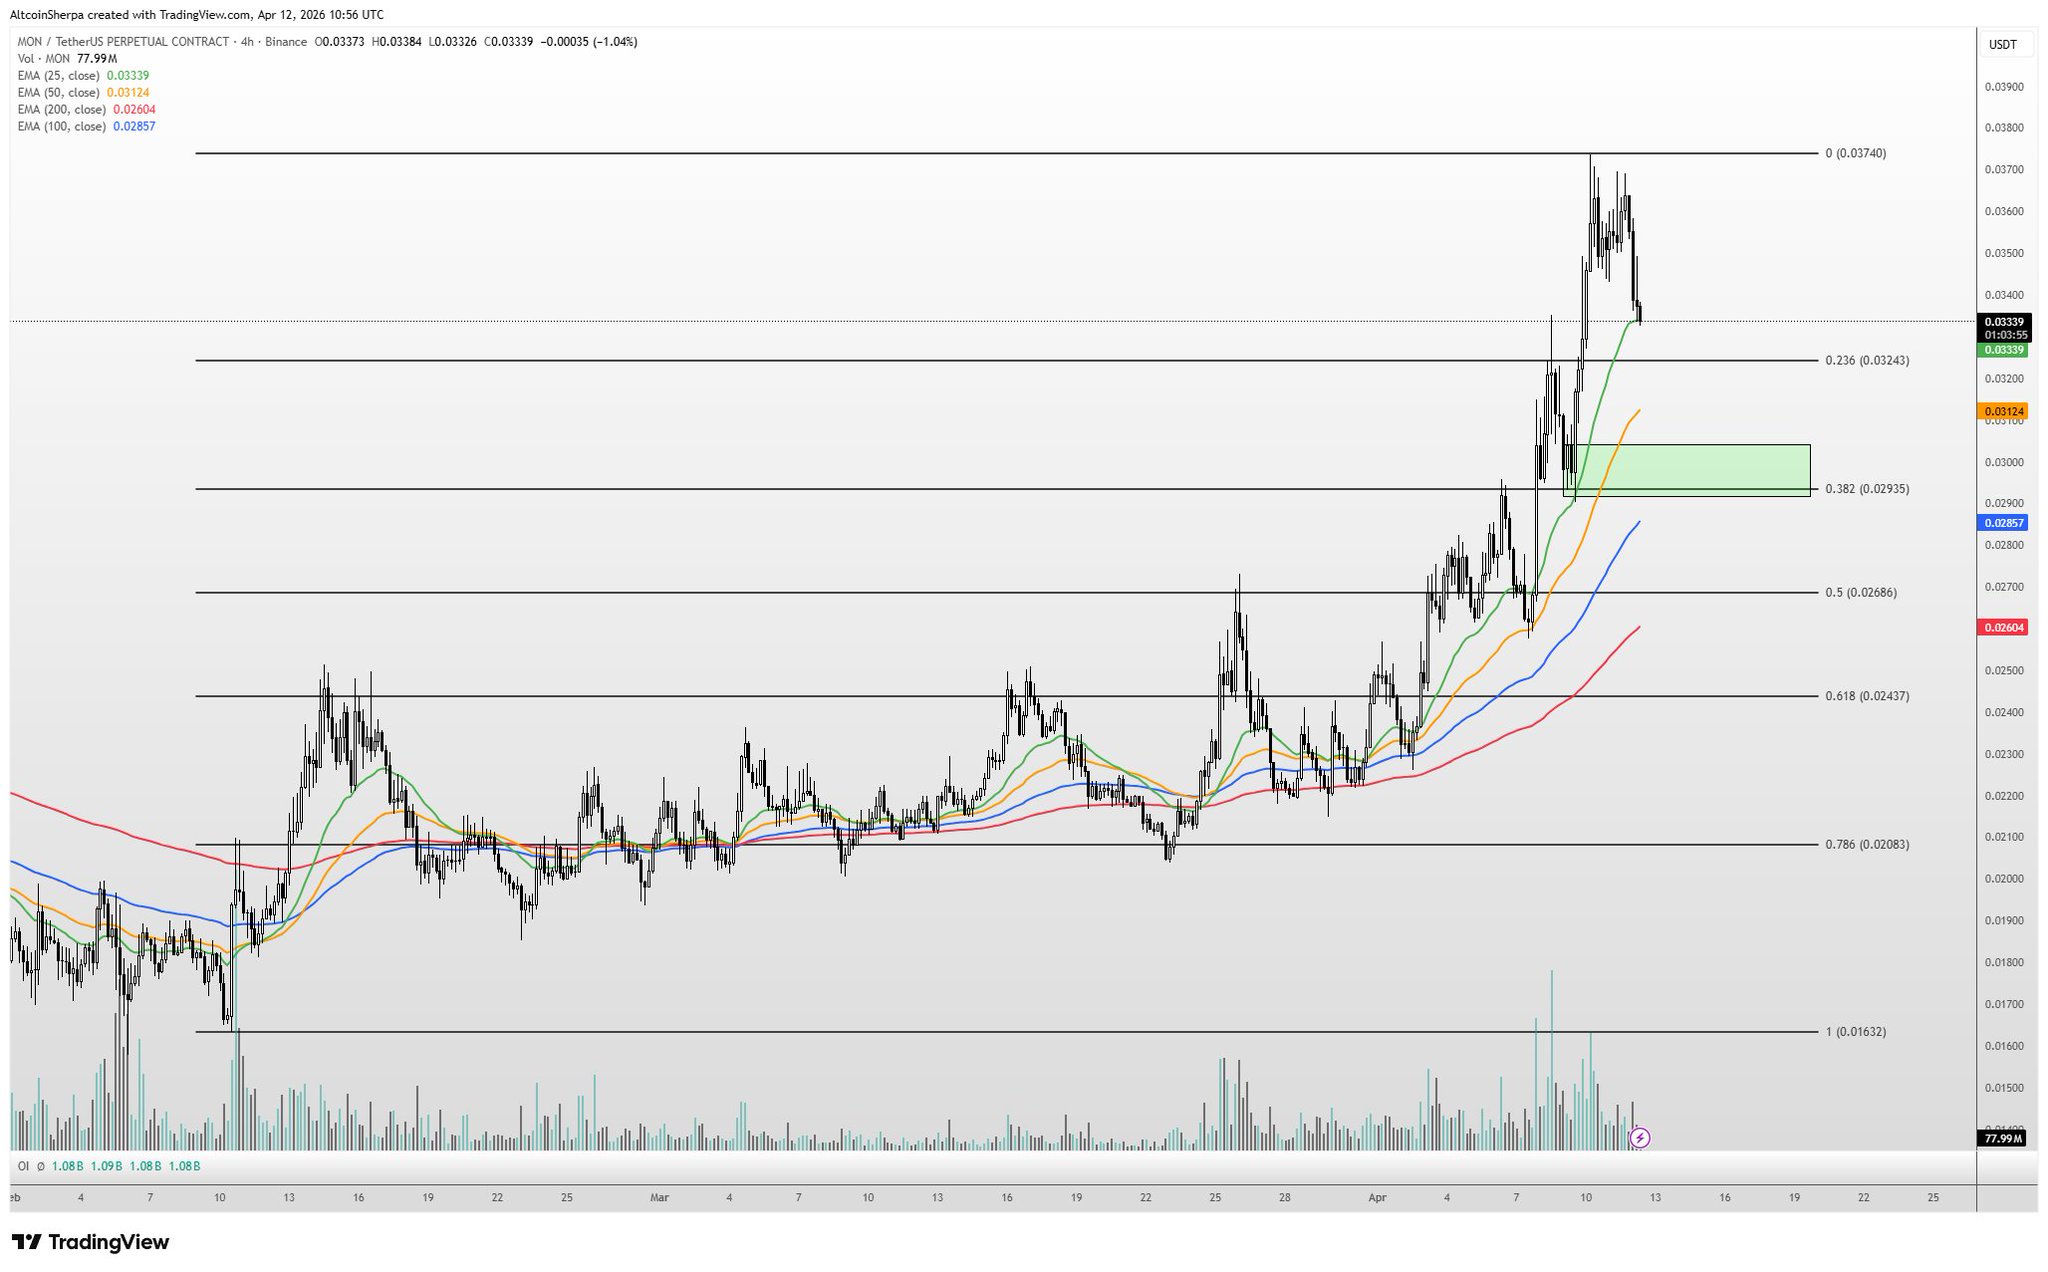This screenshot has height=1272, width=2048.
Task: Click the blue 0.02857 EMA price tag
Action: (x=2003, y=523)
